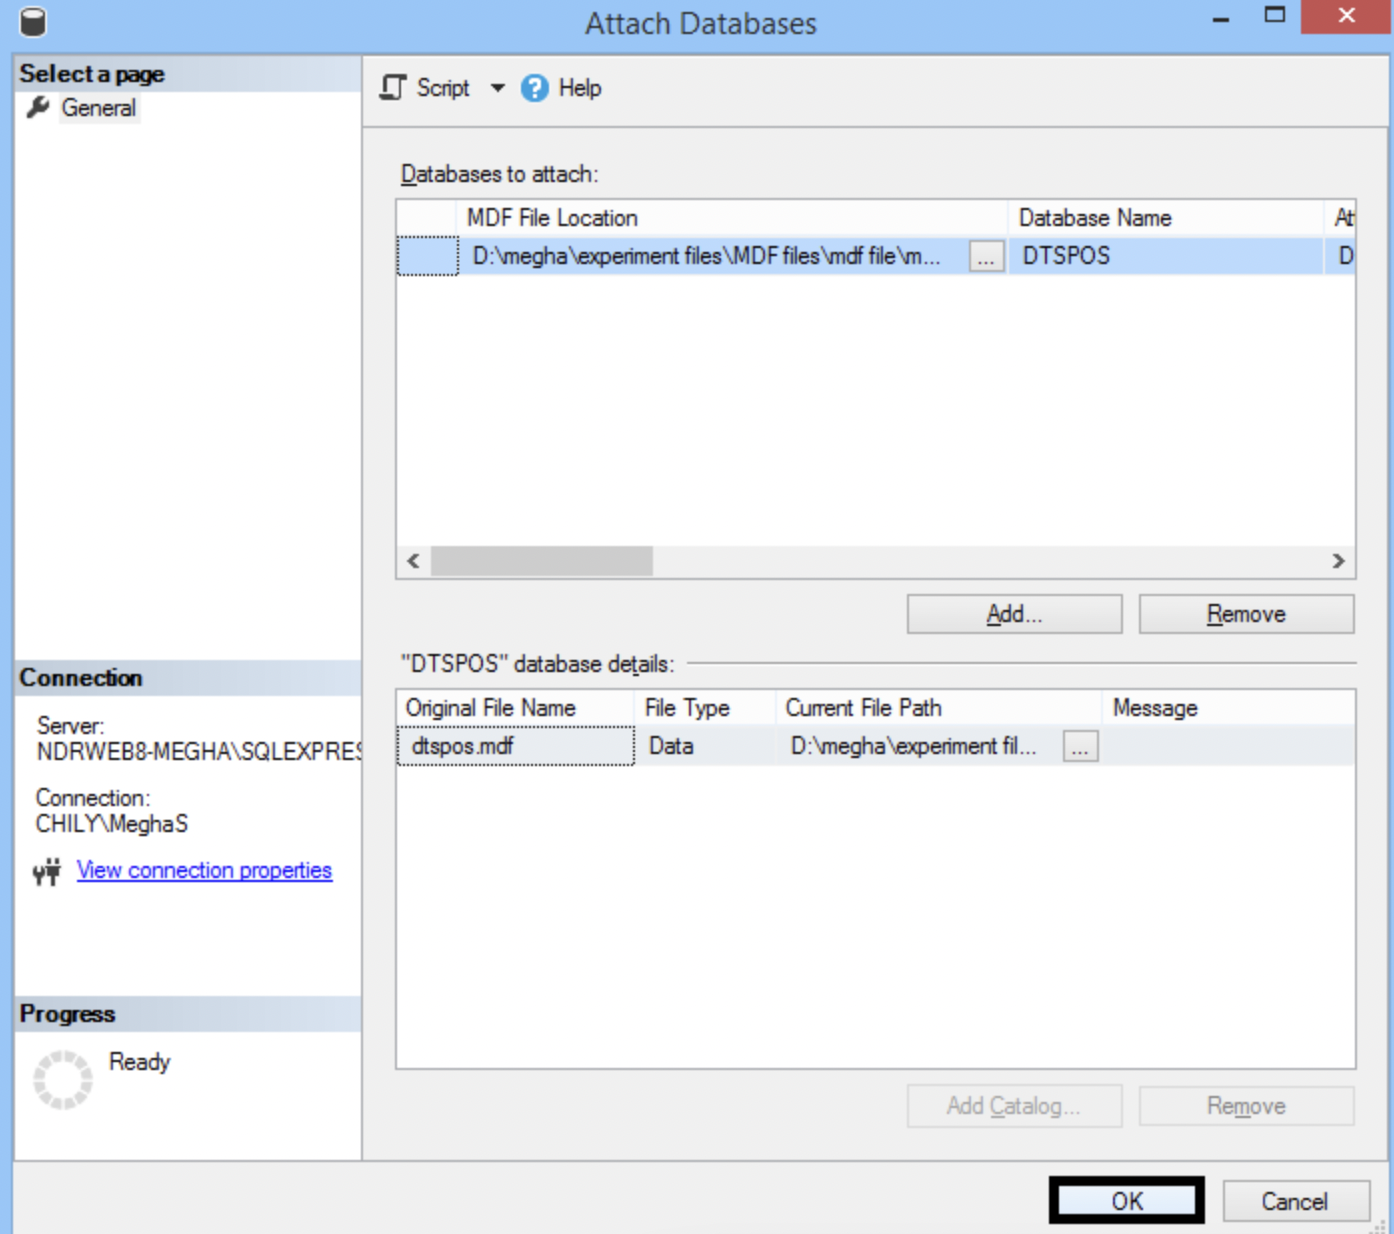This screenshot has height=1234, width=1394.
Task: Click the database icon in title bar
Action: tap(33, 22)
